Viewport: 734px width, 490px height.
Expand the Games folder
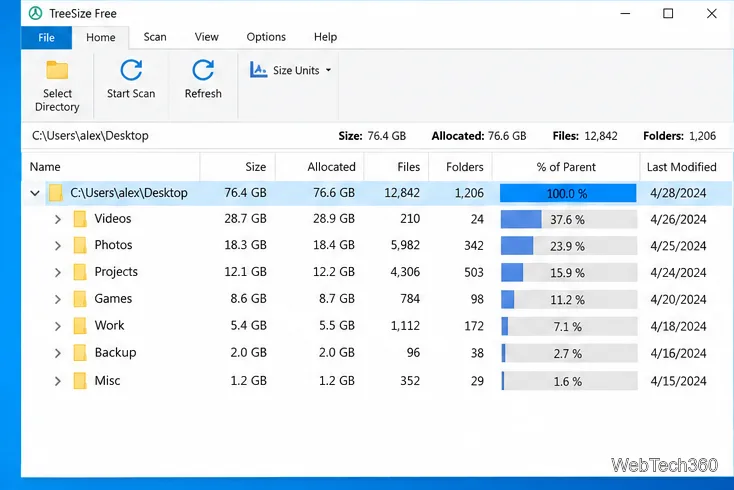click(x=58, y=299)
